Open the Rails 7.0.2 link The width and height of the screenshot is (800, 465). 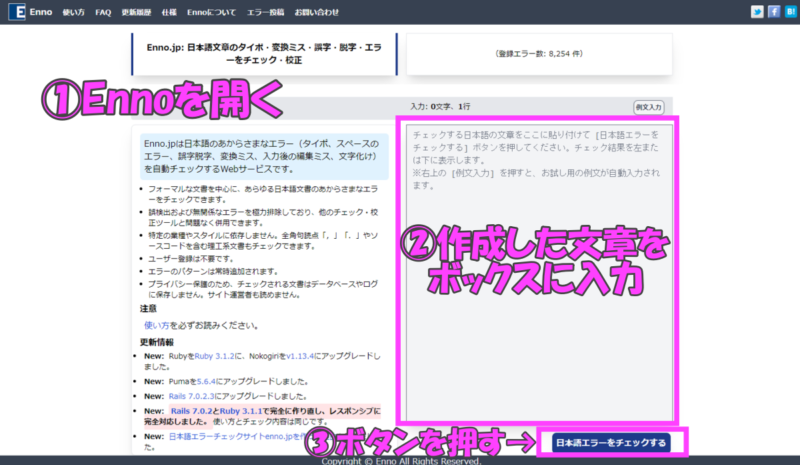(191, 411)
